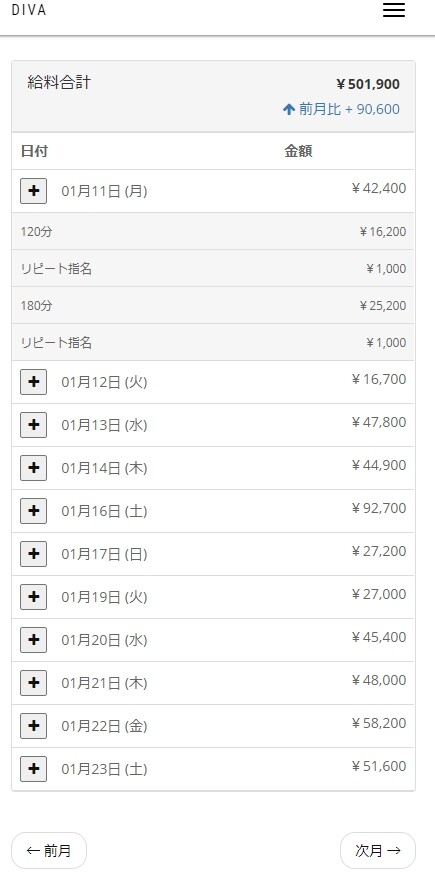
Task: Open breakdown for 01月19日 (火)
Action: click(x=34, y=597)
